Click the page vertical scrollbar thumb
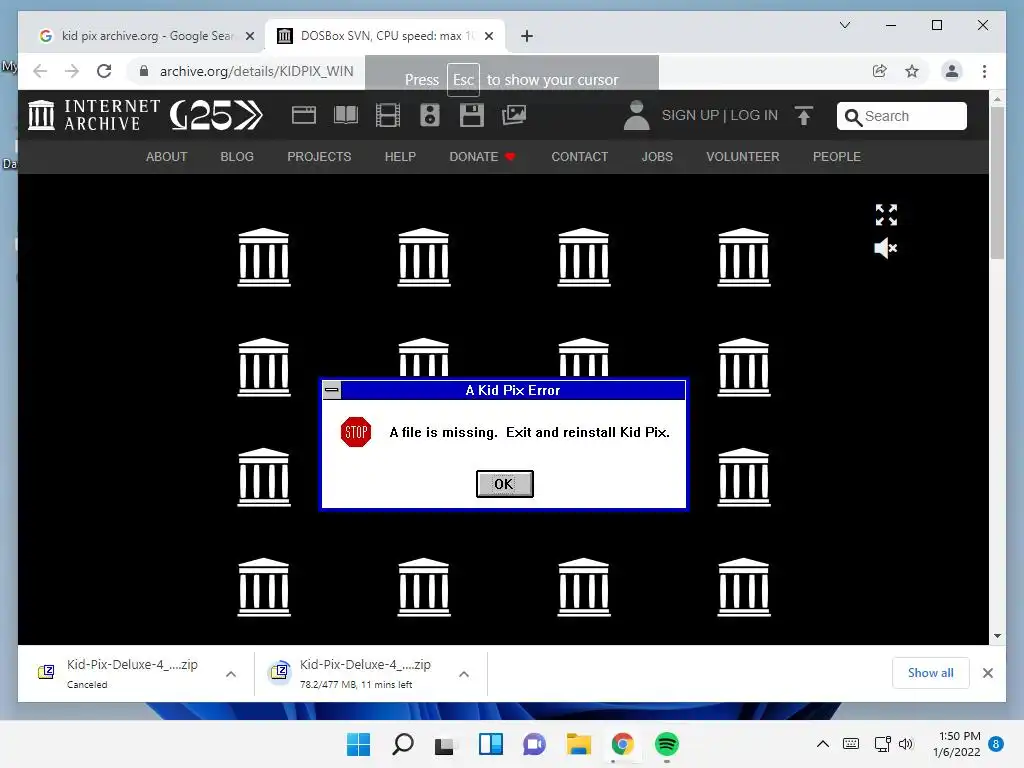The image size is (1024, 768). (997, 183)
